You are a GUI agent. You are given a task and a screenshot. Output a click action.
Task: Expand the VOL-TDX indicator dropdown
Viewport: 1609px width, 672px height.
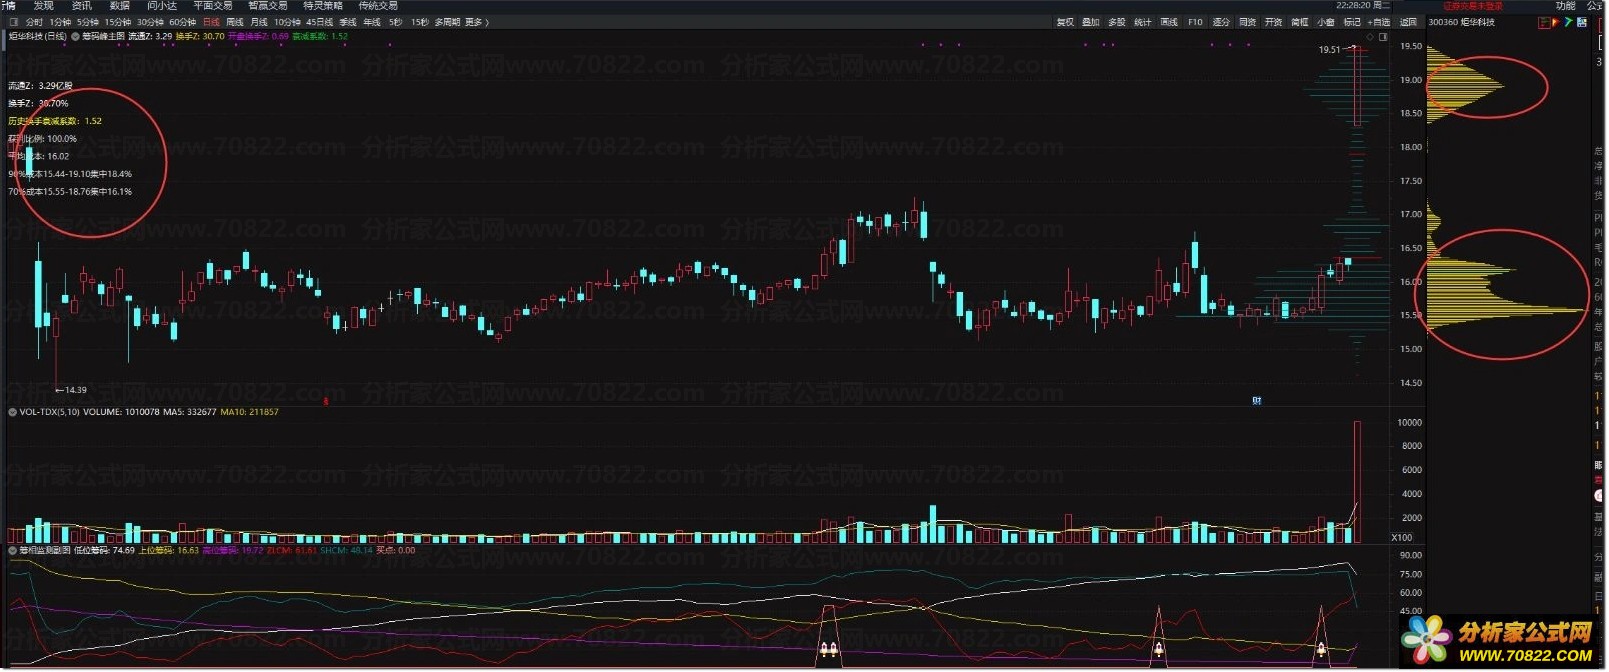tap(13, 412)
